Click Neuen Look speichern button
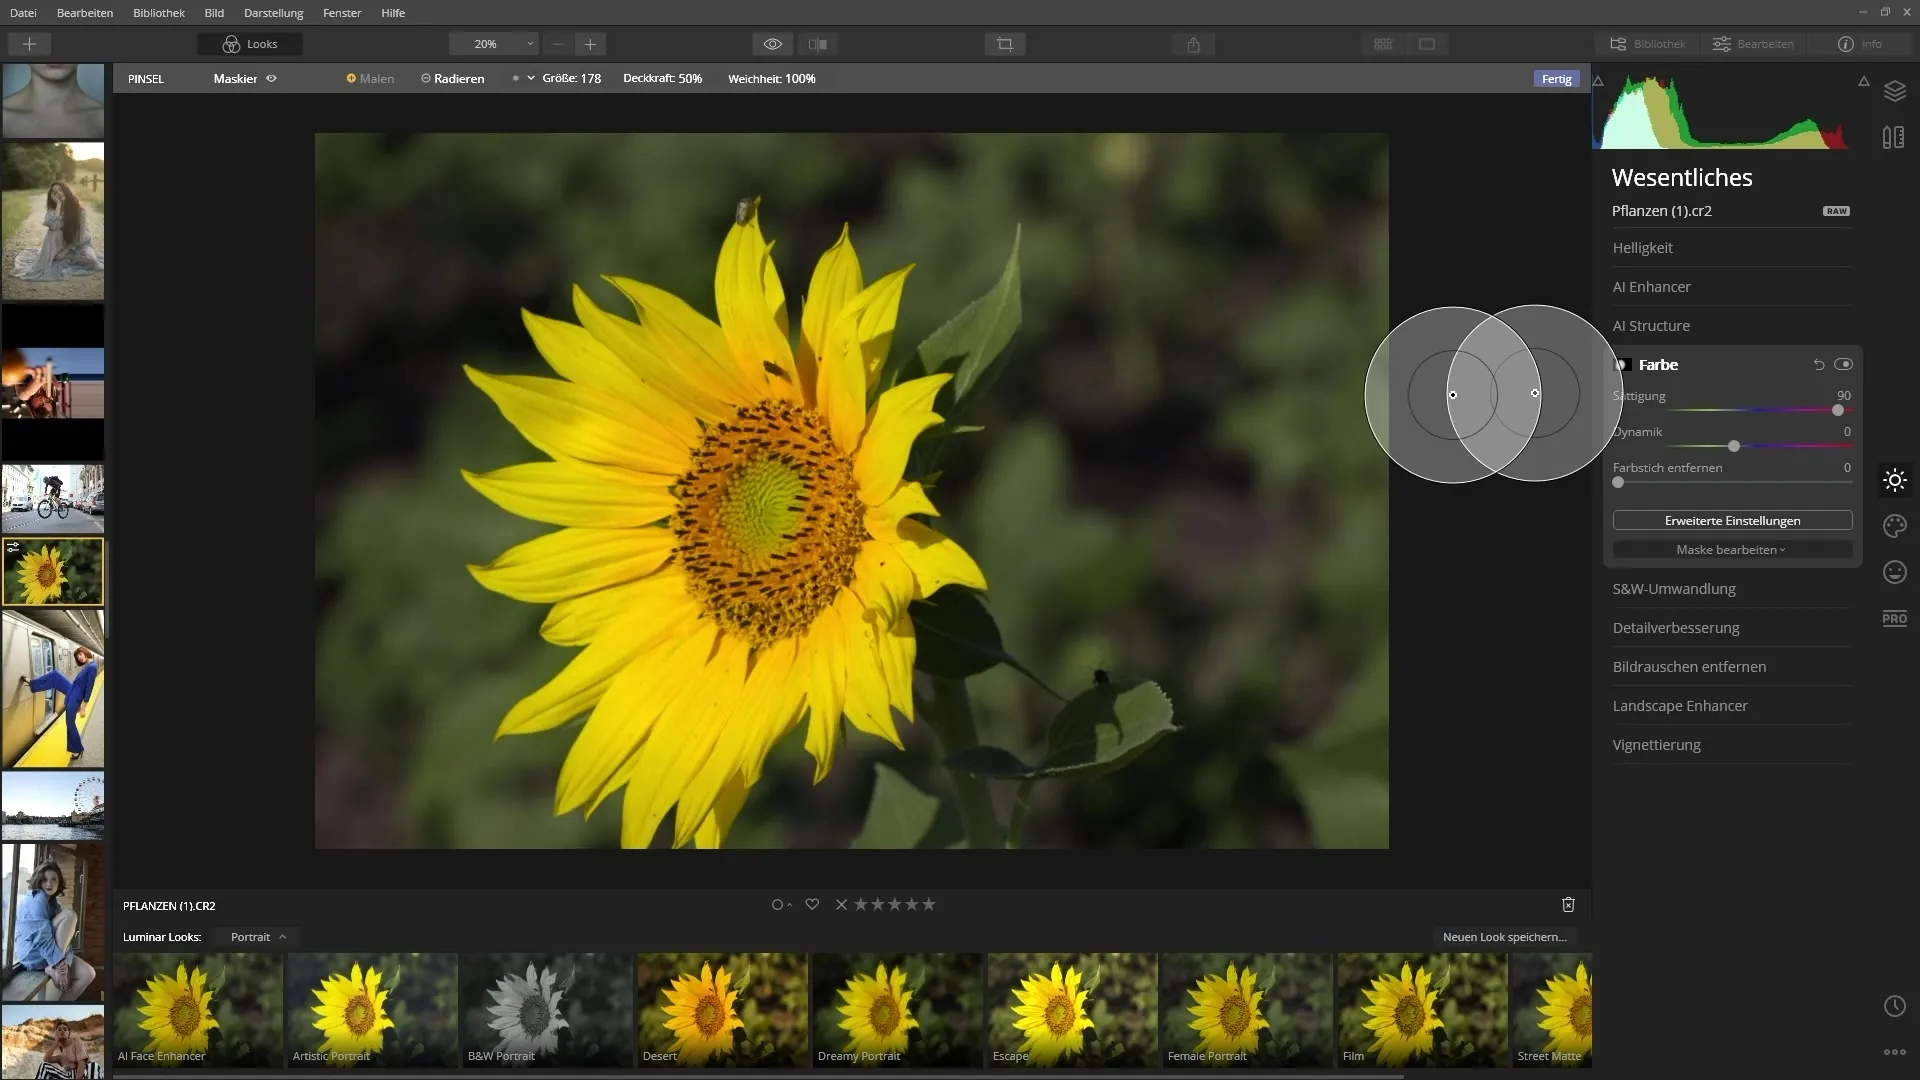This screenshot has height=1080, width=1920. [1504, 937]
